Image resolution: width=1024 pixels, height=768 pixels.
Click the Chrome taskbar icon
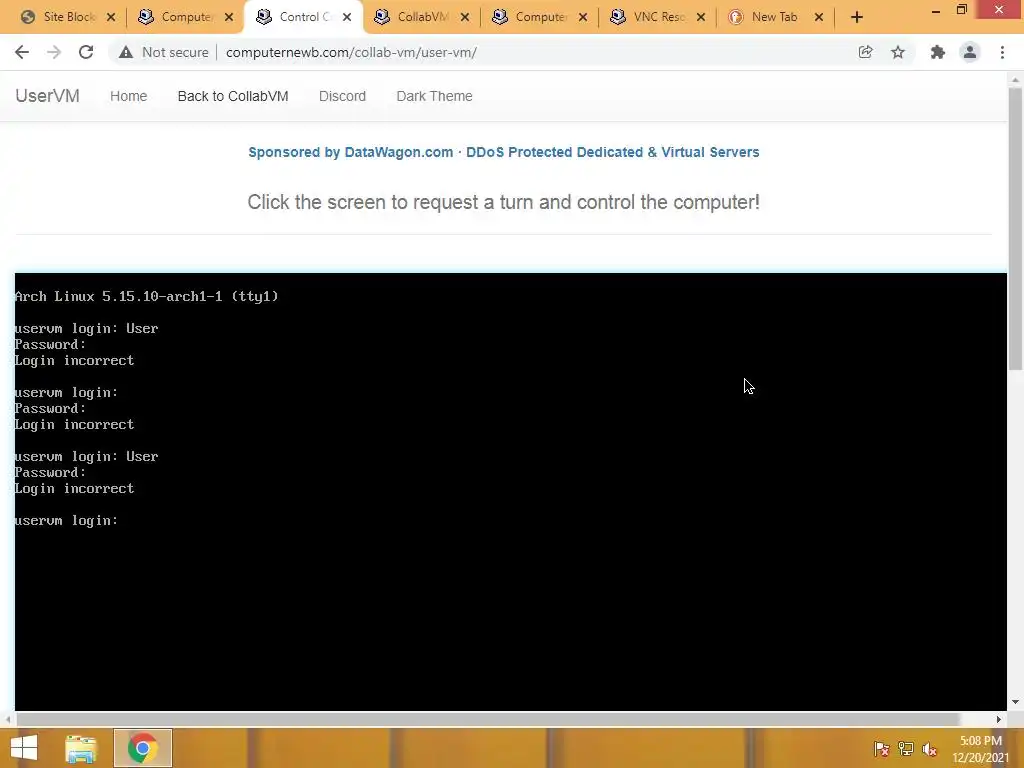(142, 748)
